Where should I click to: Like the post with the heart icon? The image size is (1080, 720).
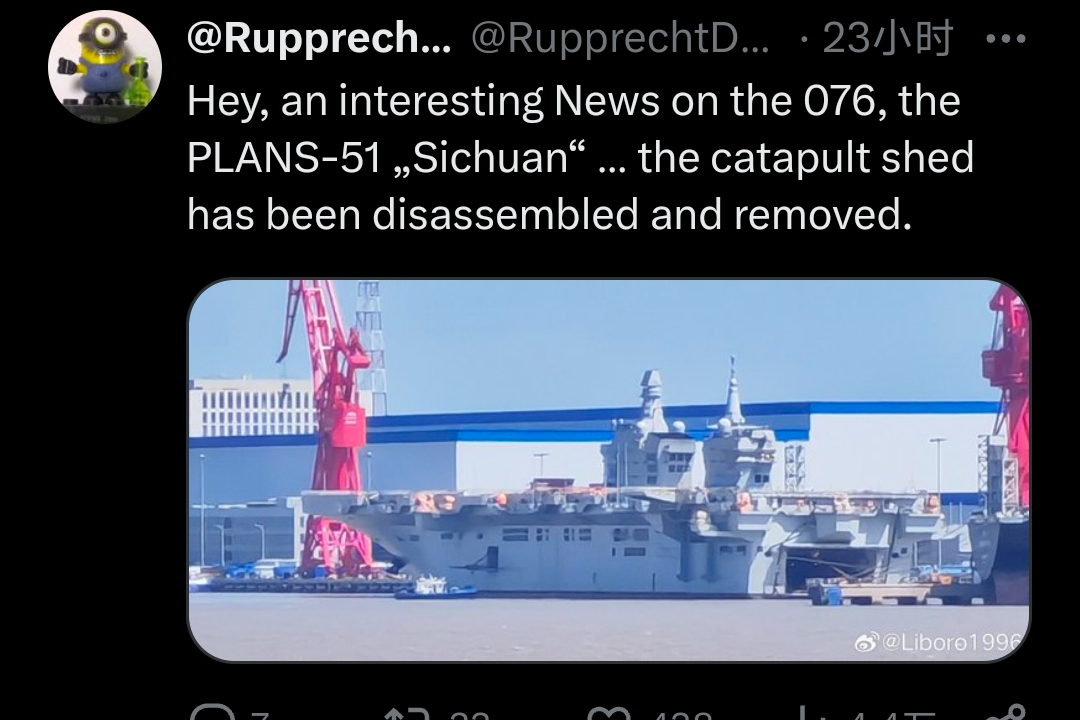pos(609,713)
